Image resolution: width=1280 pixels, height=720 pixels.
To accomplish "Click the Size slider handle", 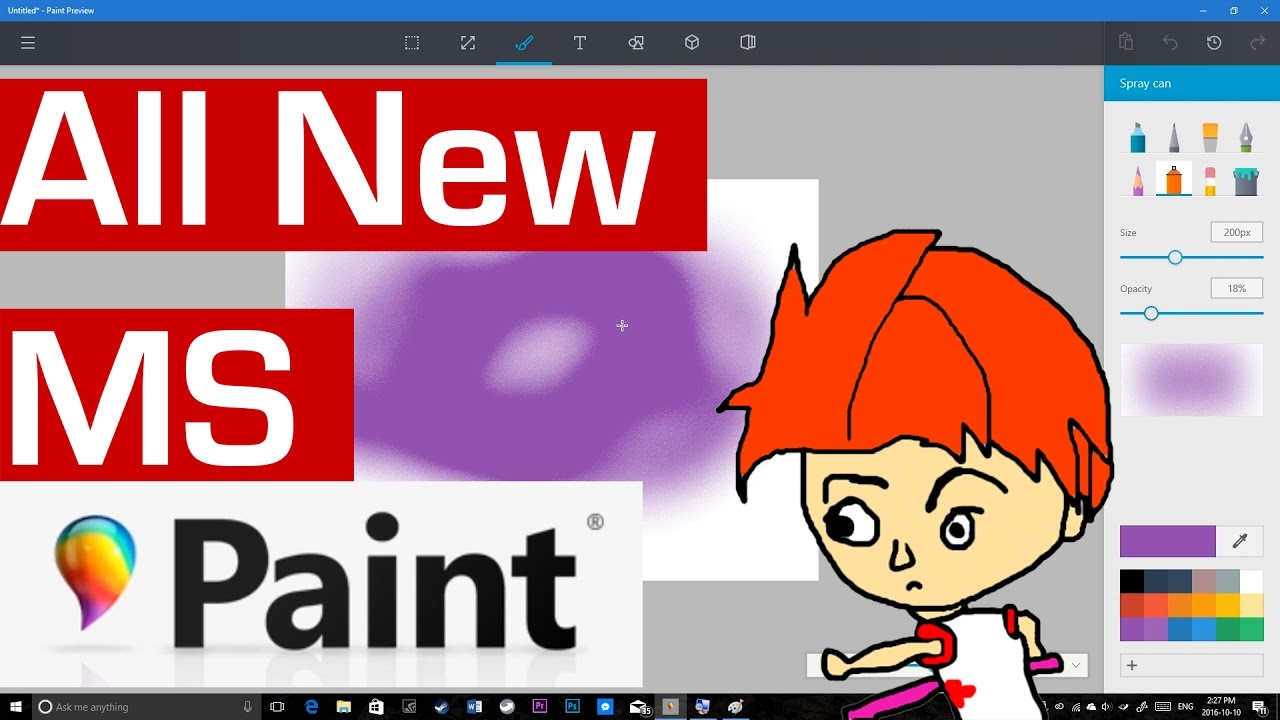I will pos(1175,257).
